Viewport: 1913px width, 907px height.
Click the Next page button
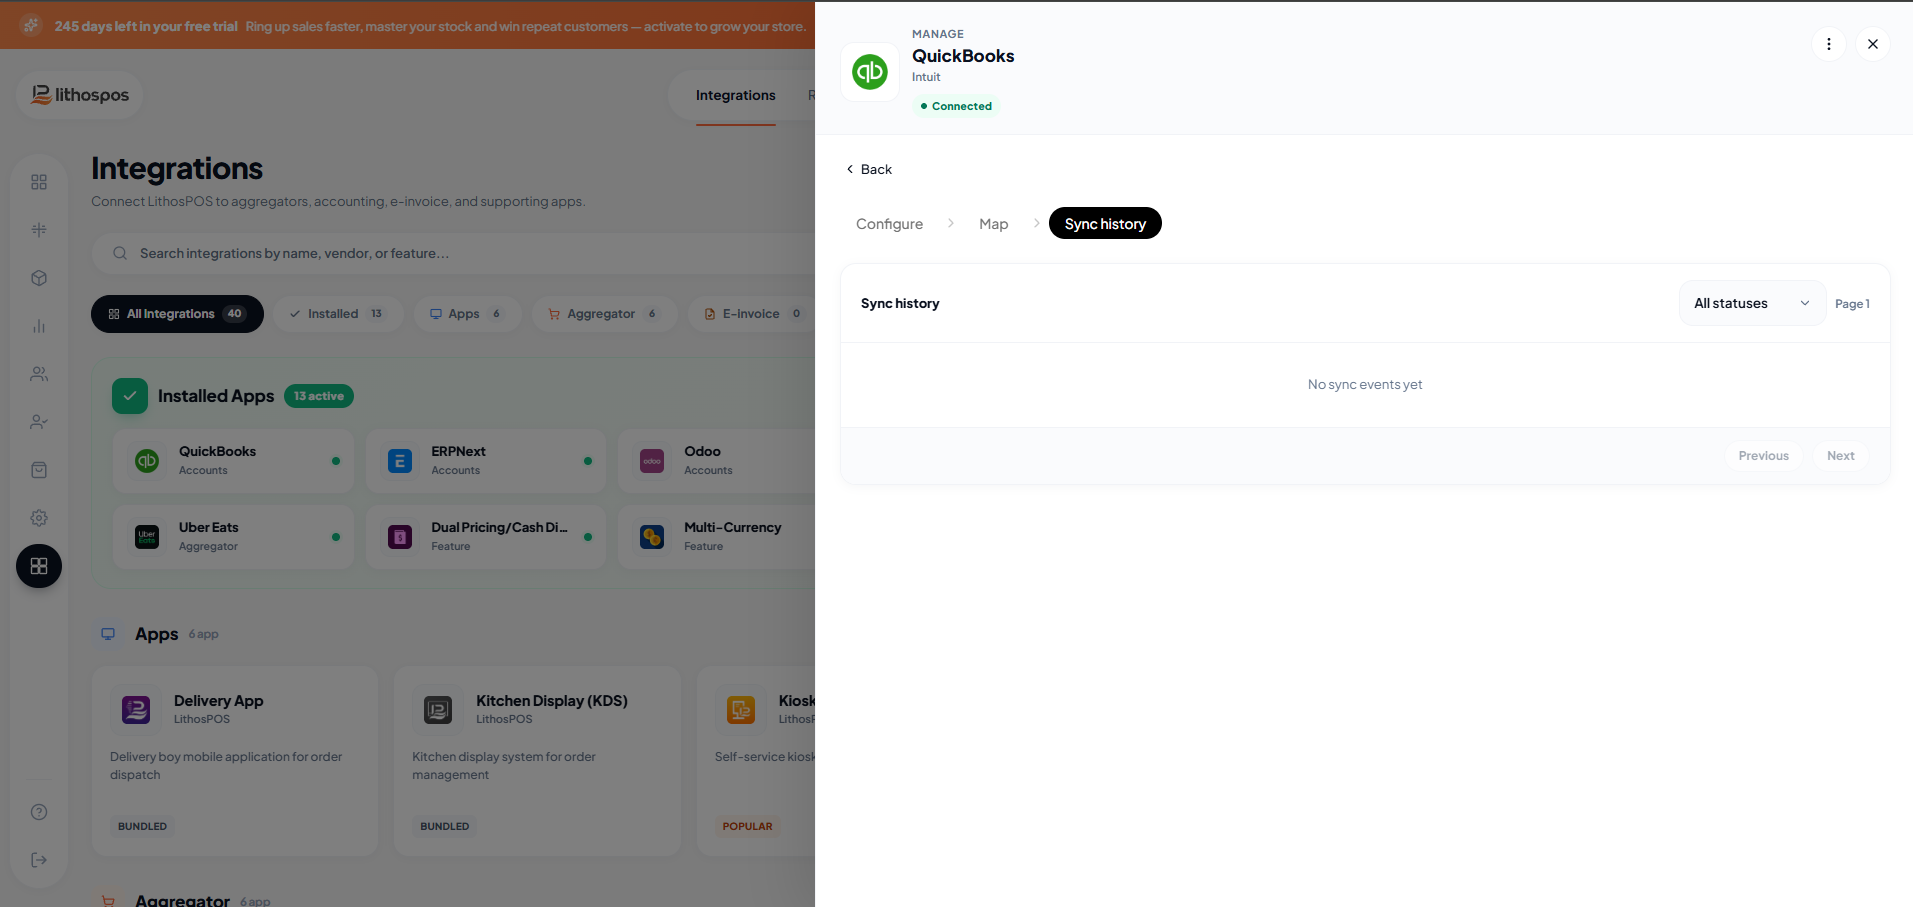pos(1840,456)
